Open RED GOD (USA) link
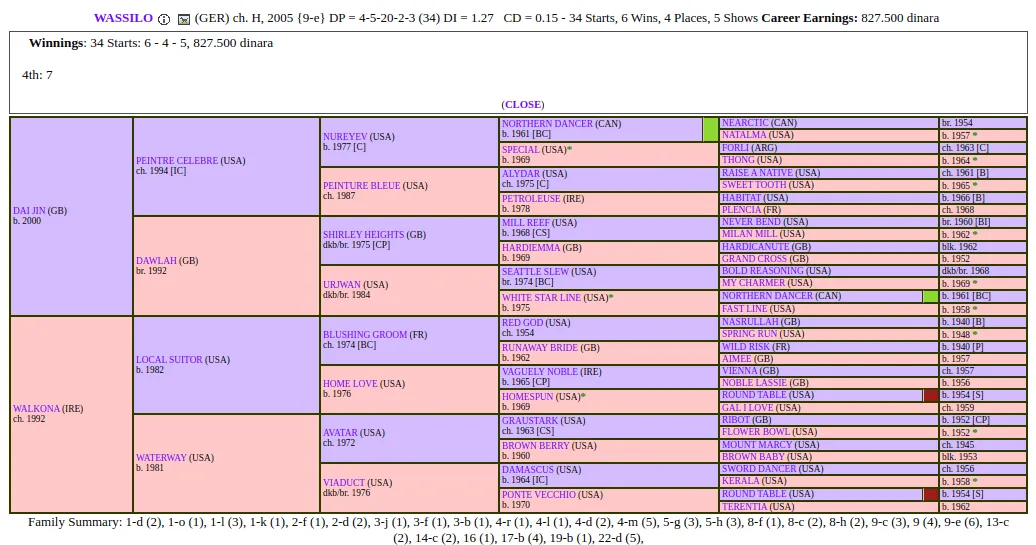The image size is (1036, 545). point(522,323)
